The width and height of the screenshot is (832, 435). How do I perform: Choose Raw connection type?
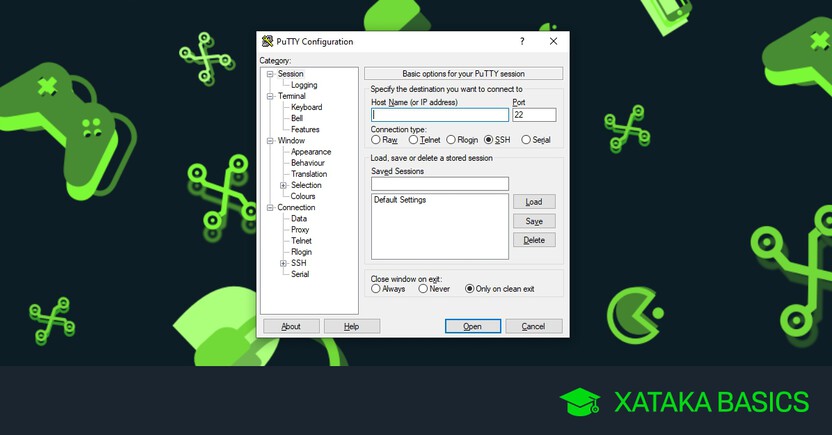(376, 140)
